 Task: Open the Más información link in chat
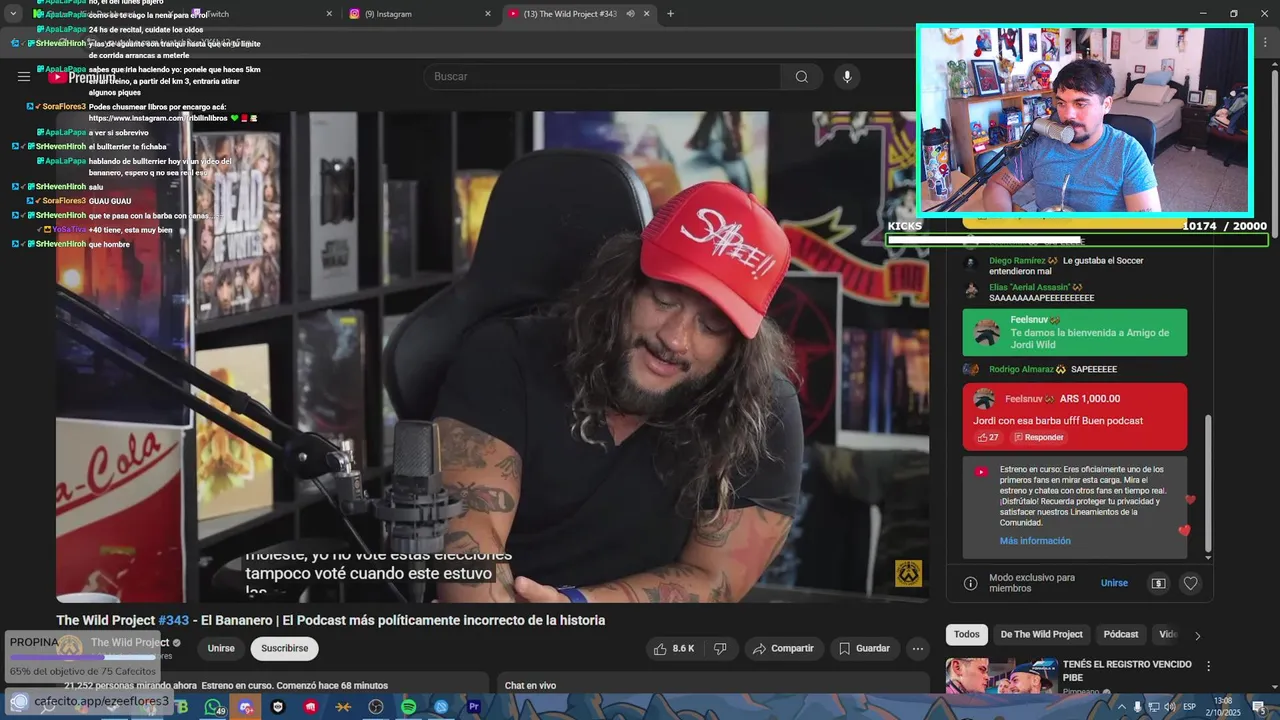pos(1035,541)
